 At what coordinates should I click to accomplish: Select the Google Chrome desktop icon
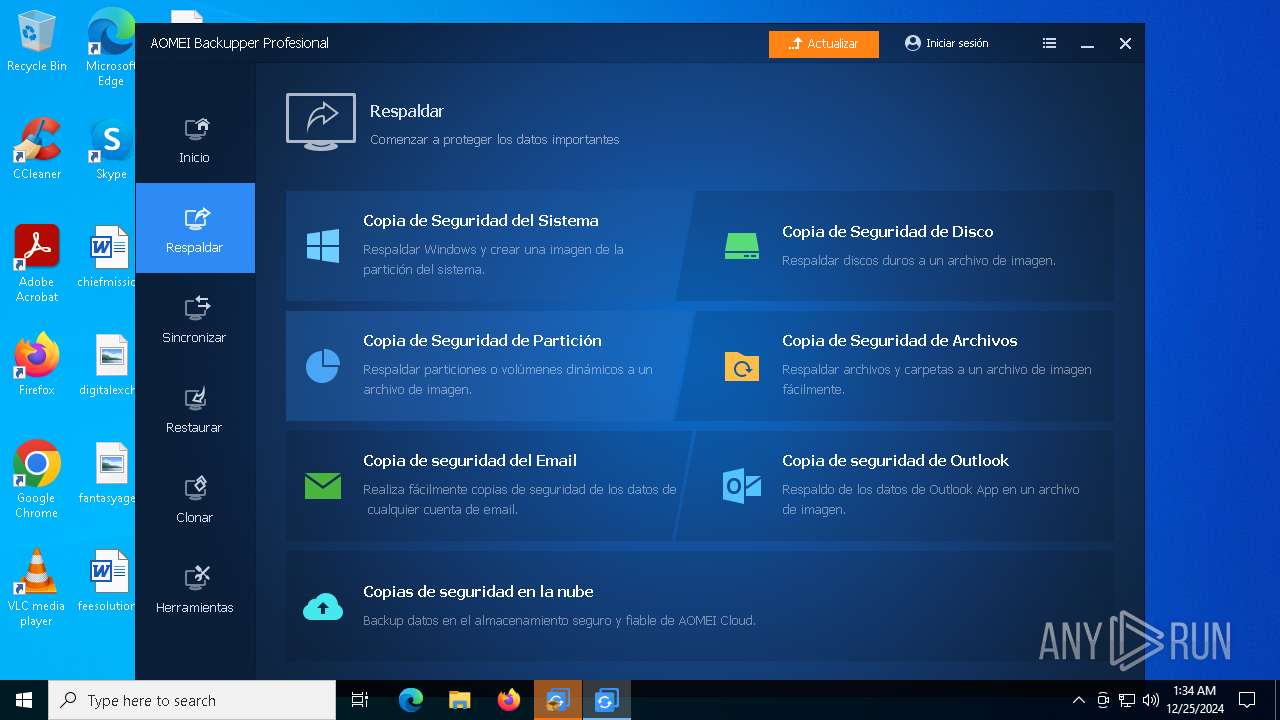pos(37,480)
